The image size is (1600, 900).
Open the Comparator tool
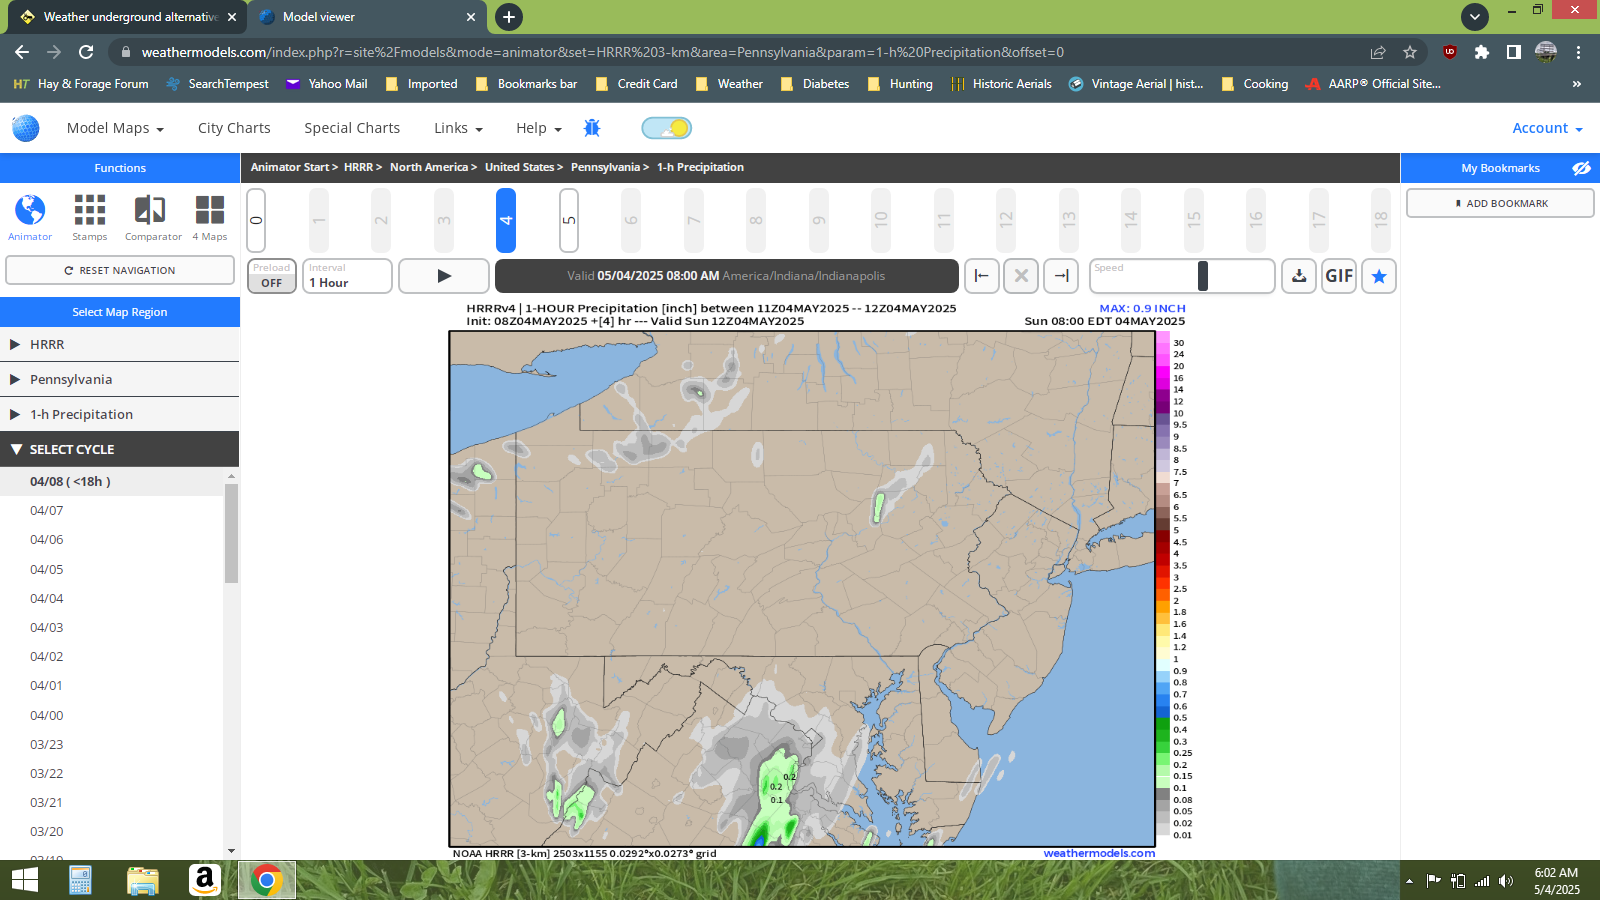[x=153, y=218]
